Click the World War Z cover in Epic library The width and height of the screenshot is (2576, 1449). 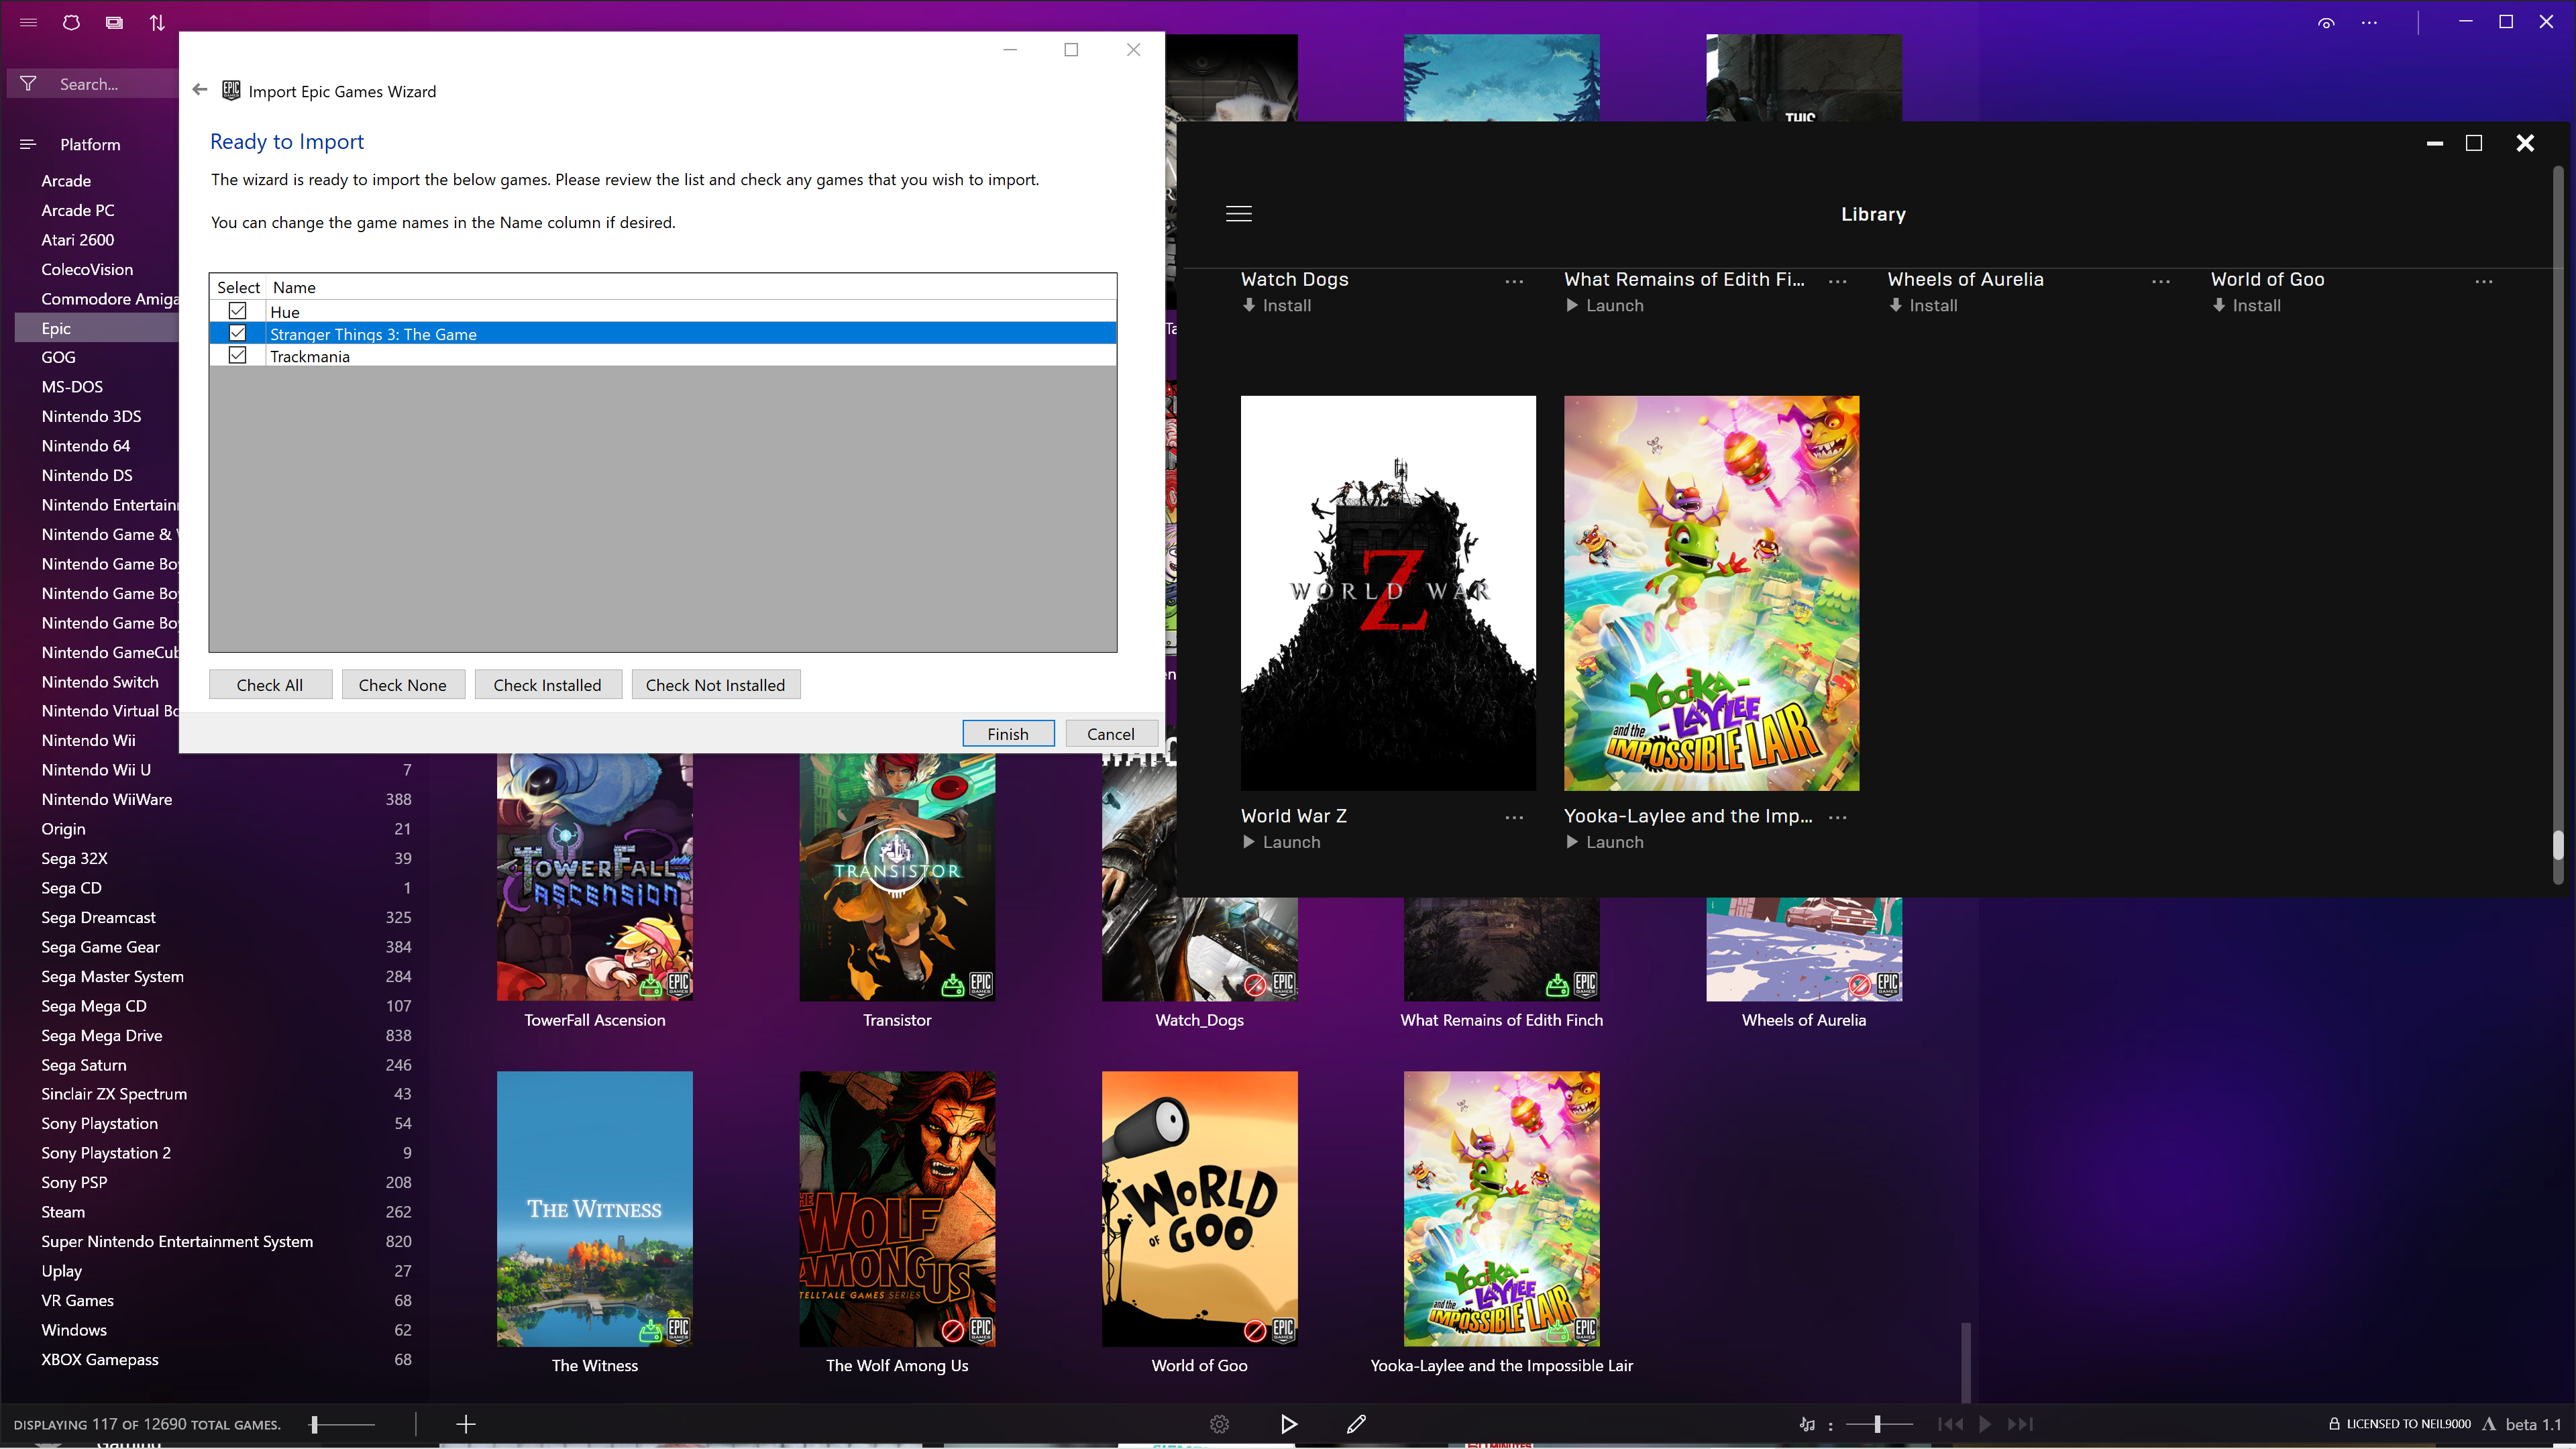pos(1388,593)
